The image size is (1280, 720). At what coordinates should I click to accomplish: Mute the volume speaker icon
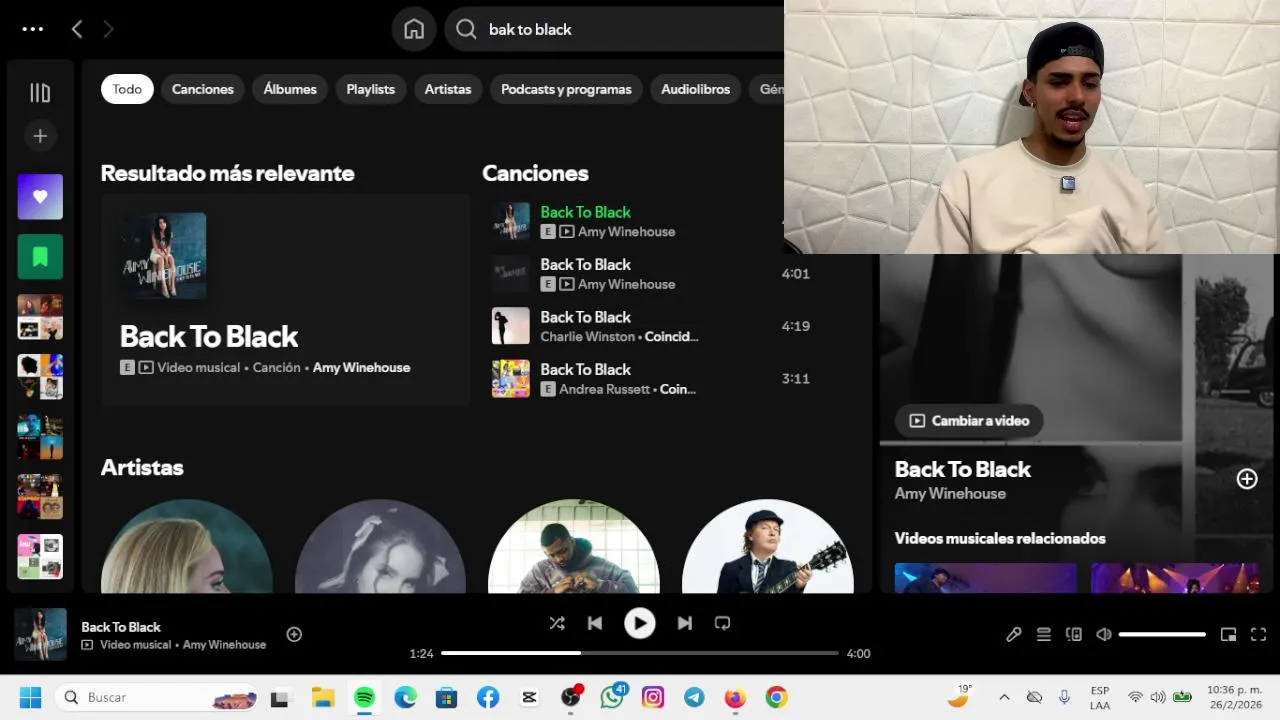point(1104,634)
